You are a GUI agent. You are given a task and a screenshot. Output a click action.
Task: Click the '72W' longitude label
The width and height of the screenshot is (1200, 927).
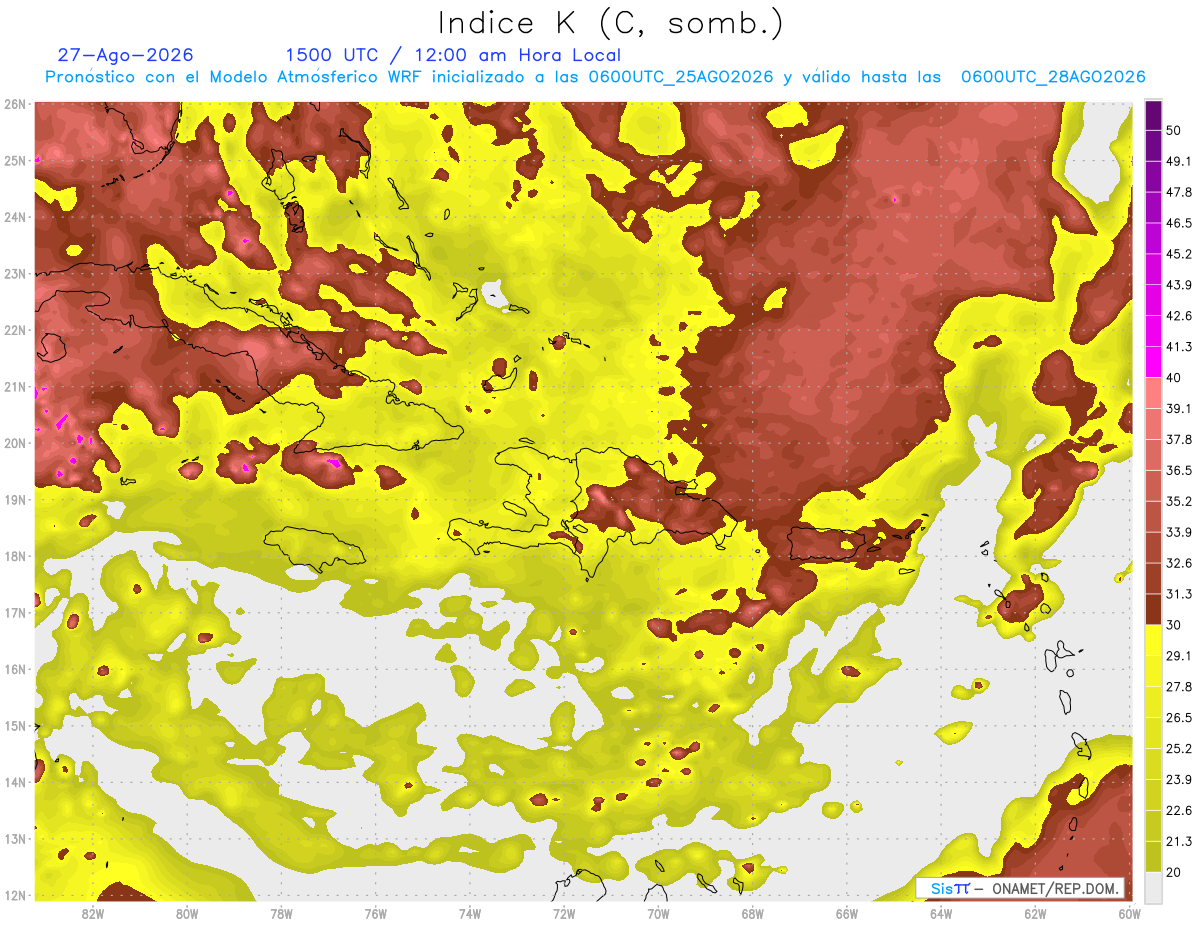564,913
